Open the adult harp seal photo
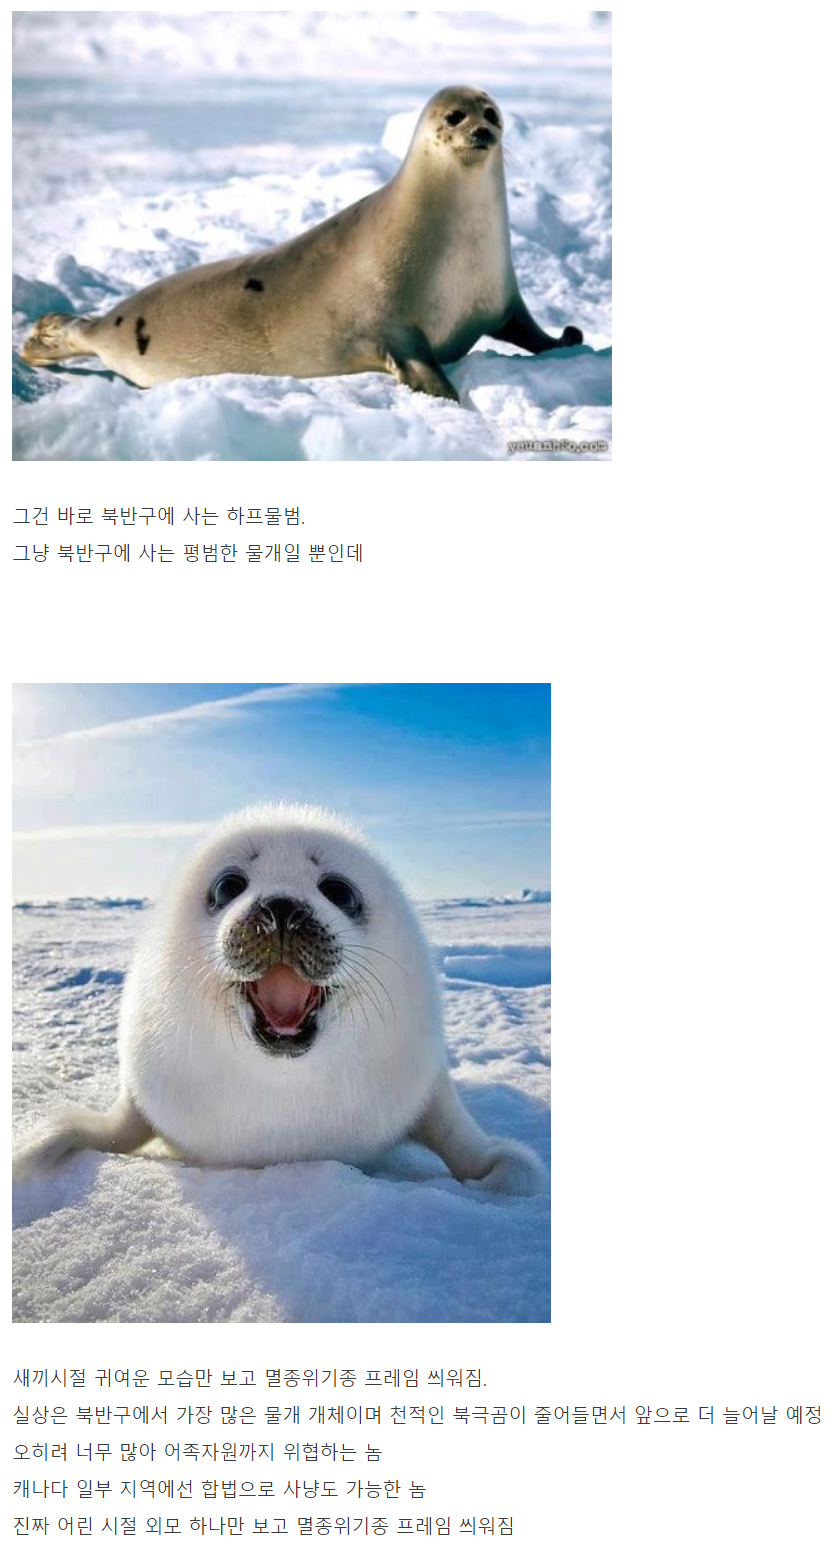Viewport: 836px width, 1561px height. tap(311, 236)
